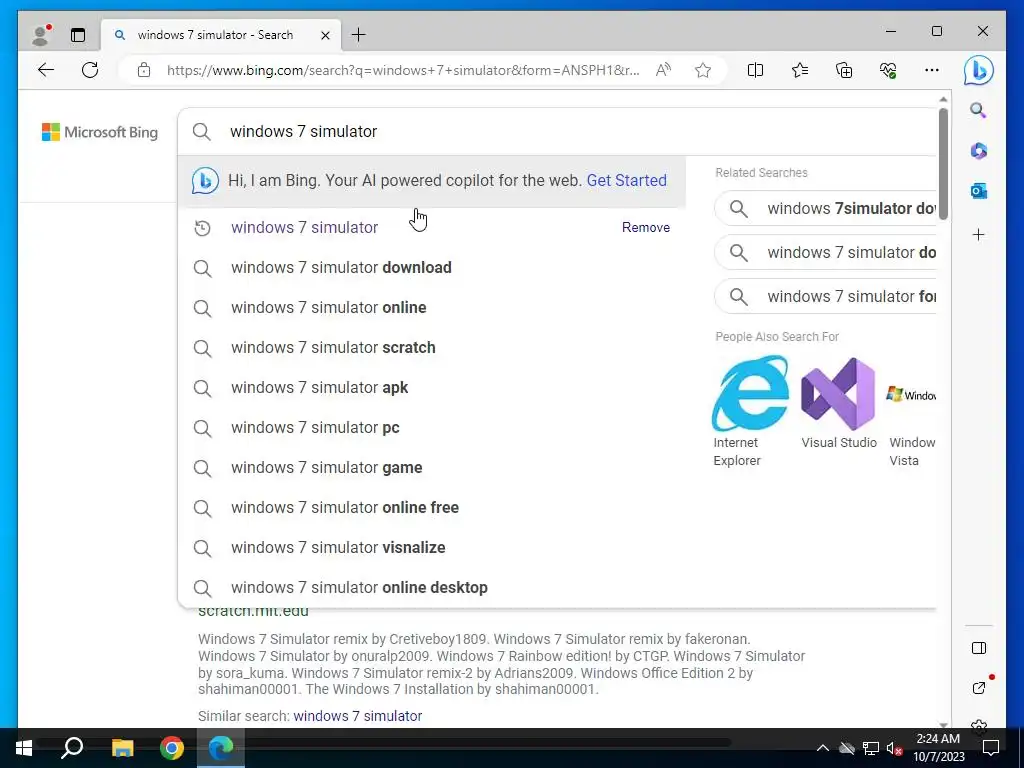Viewport: 1024px width, 768px height.
Task: Click the Microsoft Bing logo
Action: 100,132
